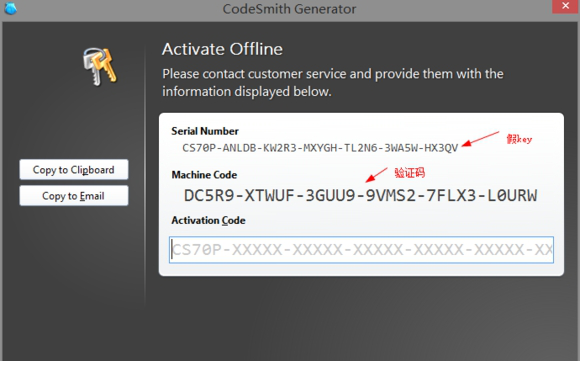The image size is (580, 375).
Task: Close the CodeSmith Generator window
Action: point(565,6)
